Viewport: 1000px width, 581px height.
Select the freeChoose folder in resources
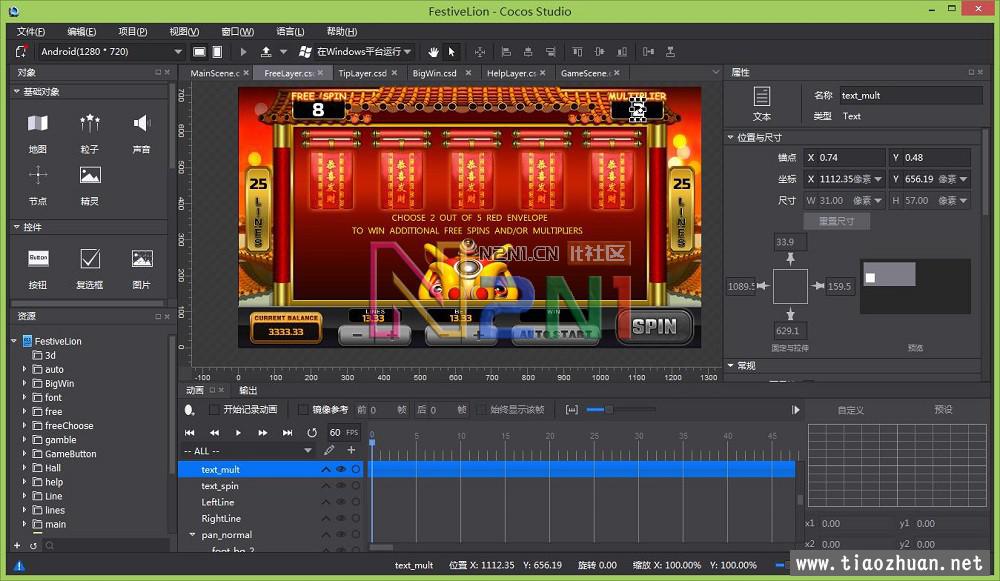click(69, 425)
